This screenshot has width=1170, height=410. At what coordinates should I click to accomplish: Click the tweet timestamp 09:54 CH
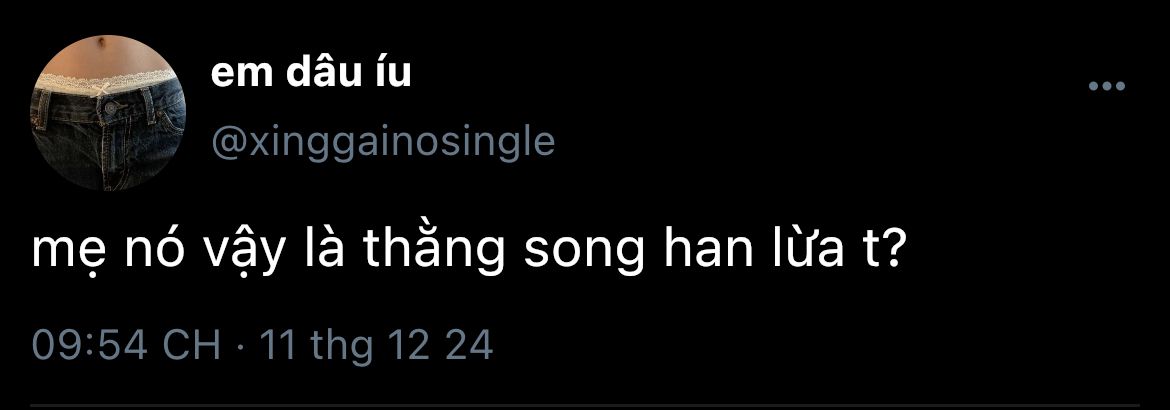[x=126, y=345]
